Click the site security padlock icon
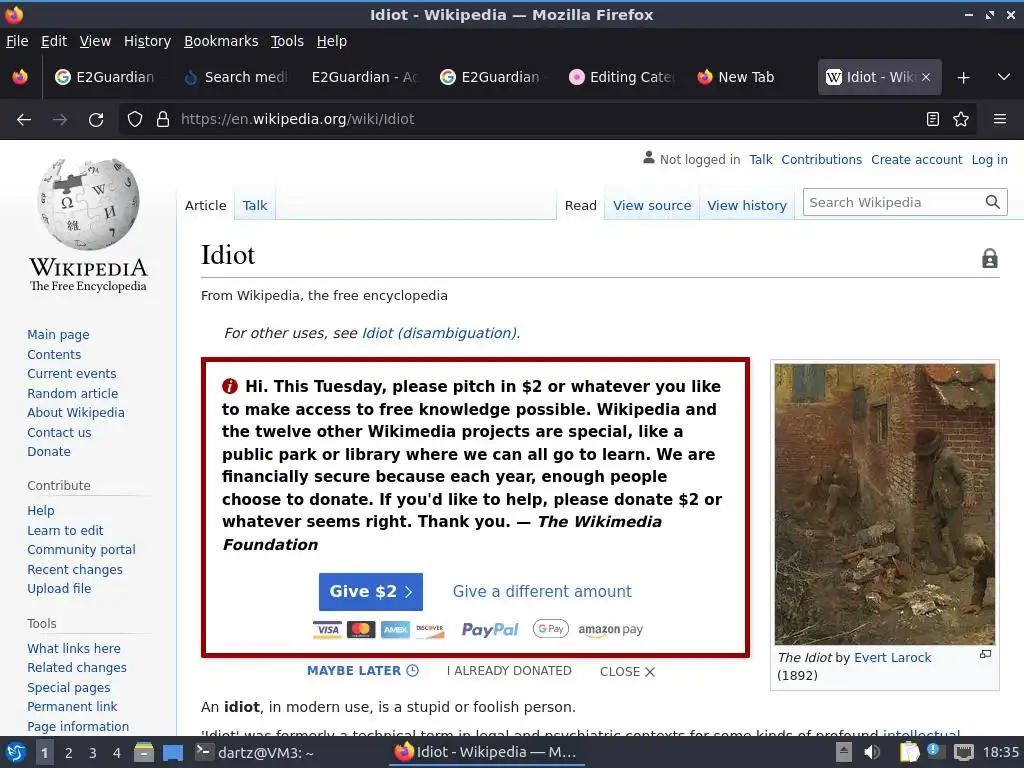 (163, 119)
